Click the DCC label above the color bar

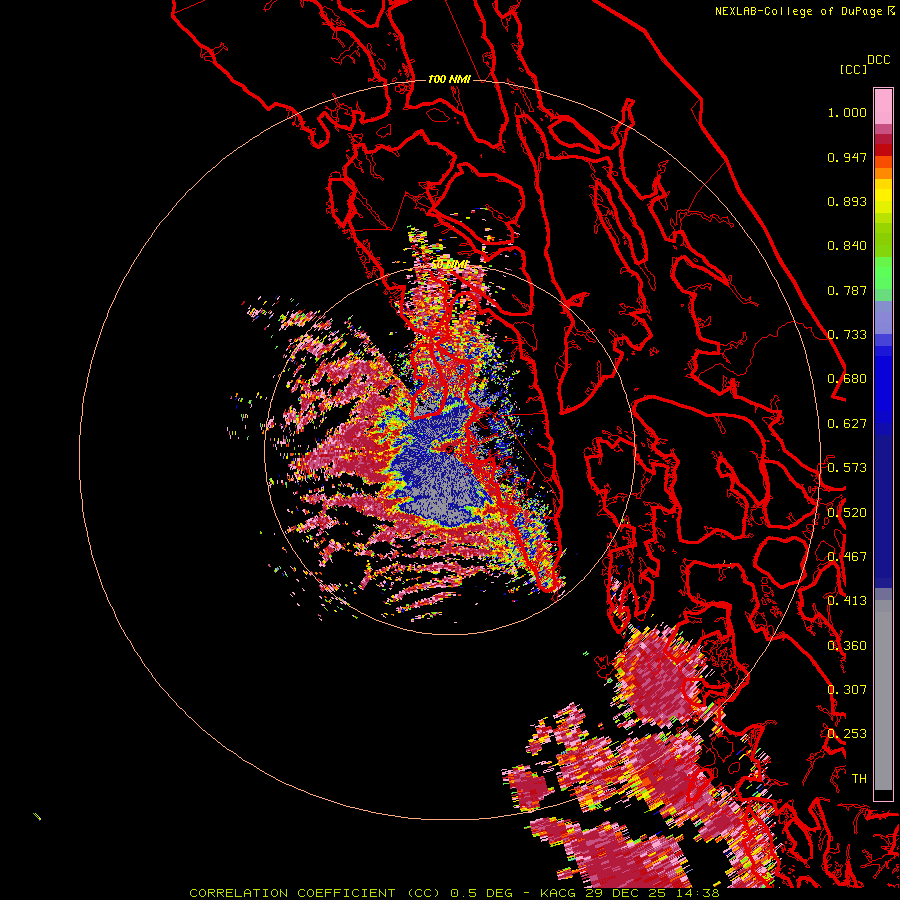click(878, 60)
